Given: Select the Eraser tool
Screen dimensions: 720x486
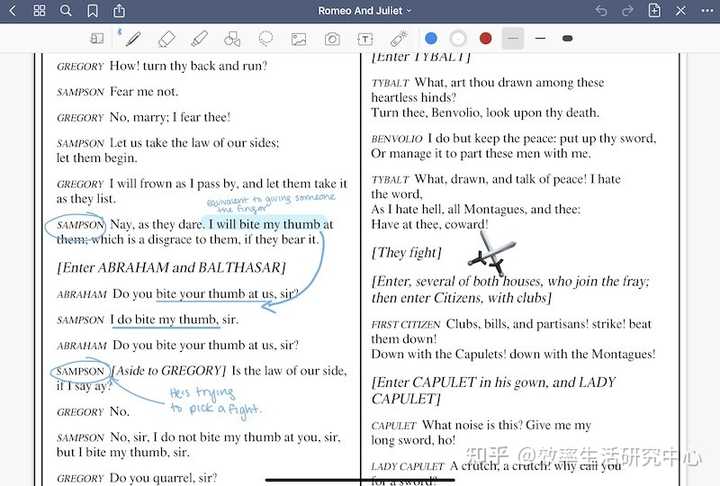Looking at the screenshot, I should 166,39.
